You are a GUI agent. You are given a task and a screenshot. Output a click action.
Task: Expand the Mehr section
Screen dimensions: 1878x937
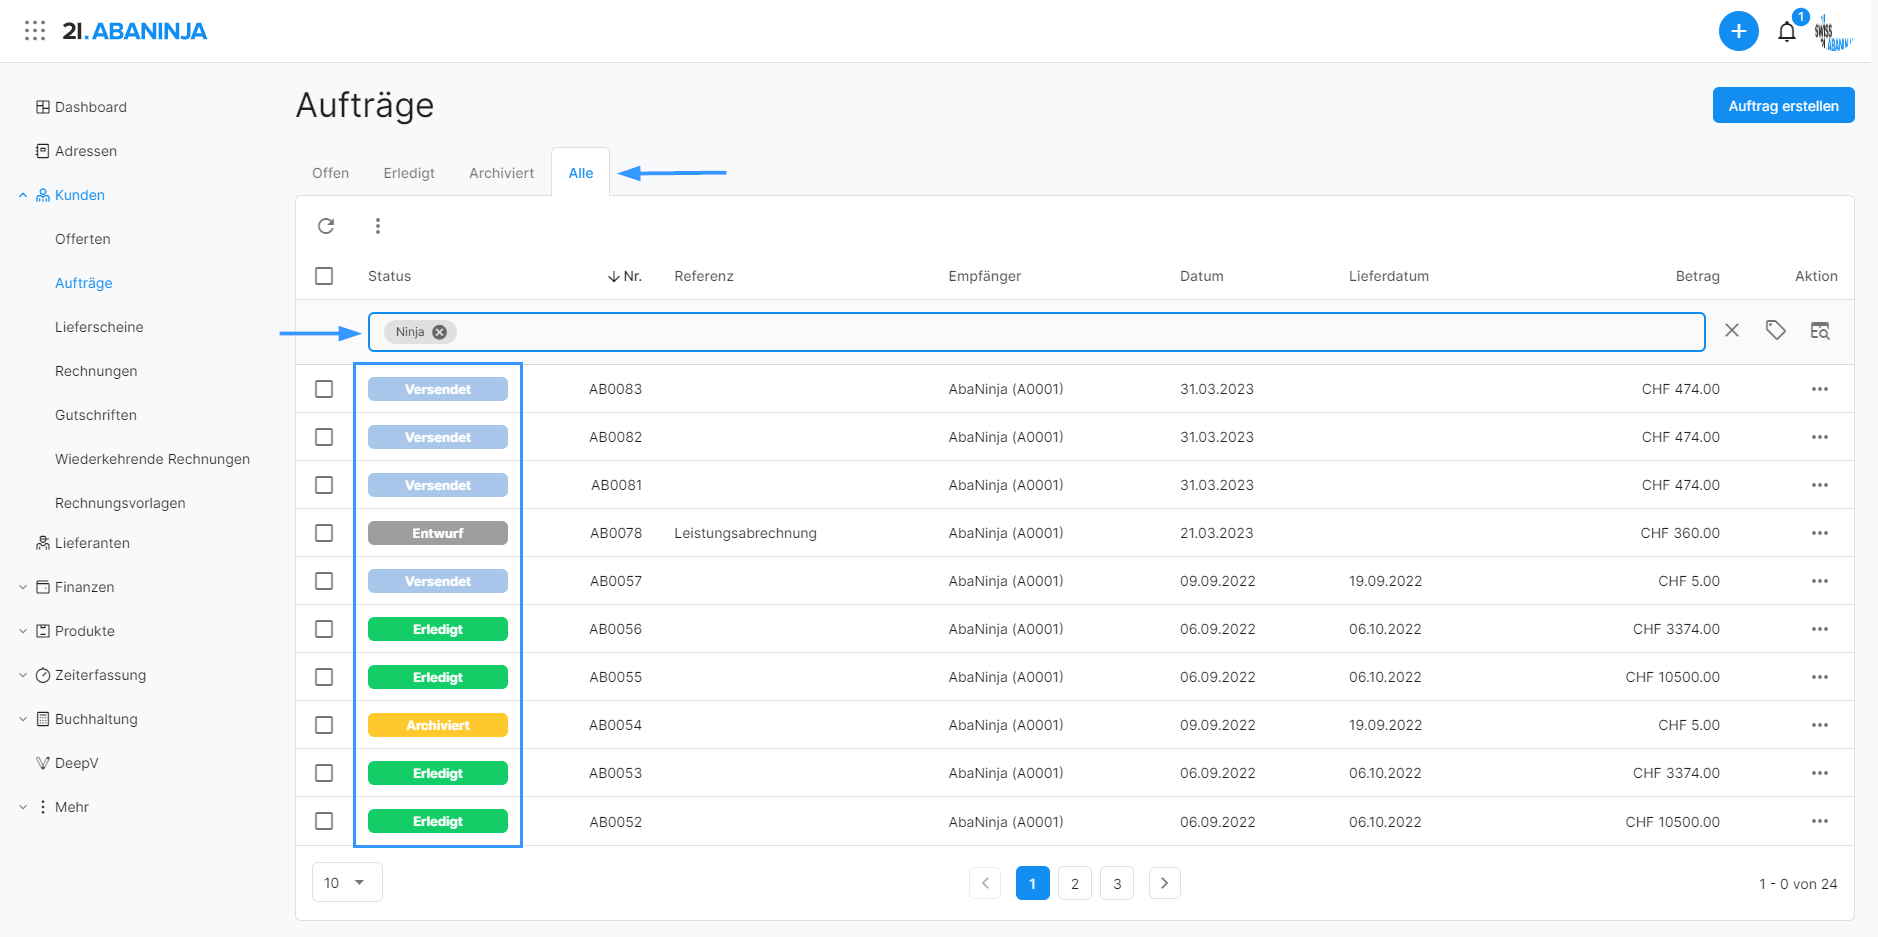pyautogui.click(x=23, y=807)
